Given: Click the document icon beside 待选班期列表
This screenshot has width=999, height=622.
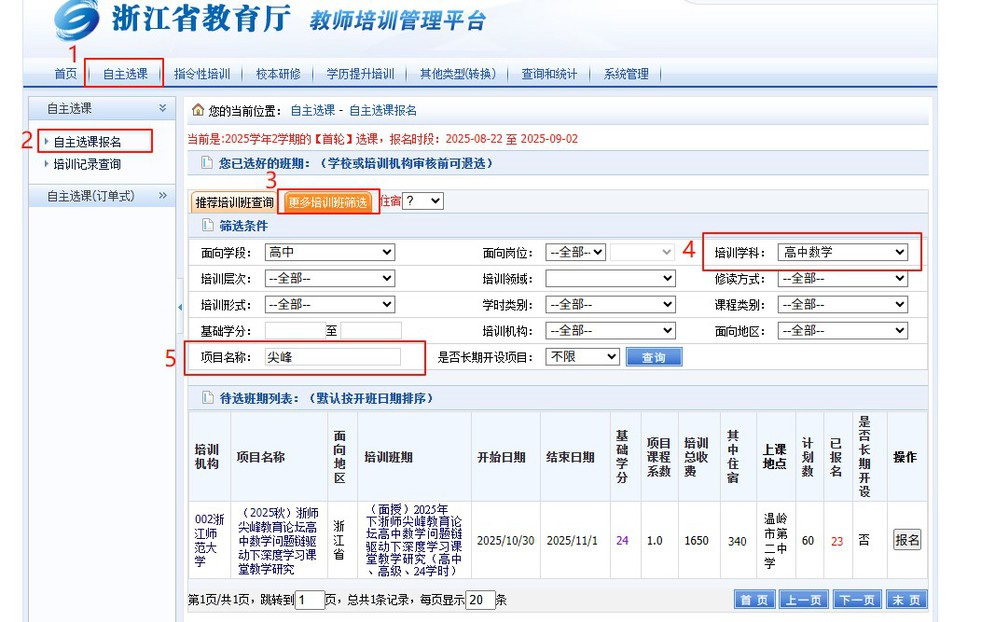Looking at the screenshot, I should [206, 398].
